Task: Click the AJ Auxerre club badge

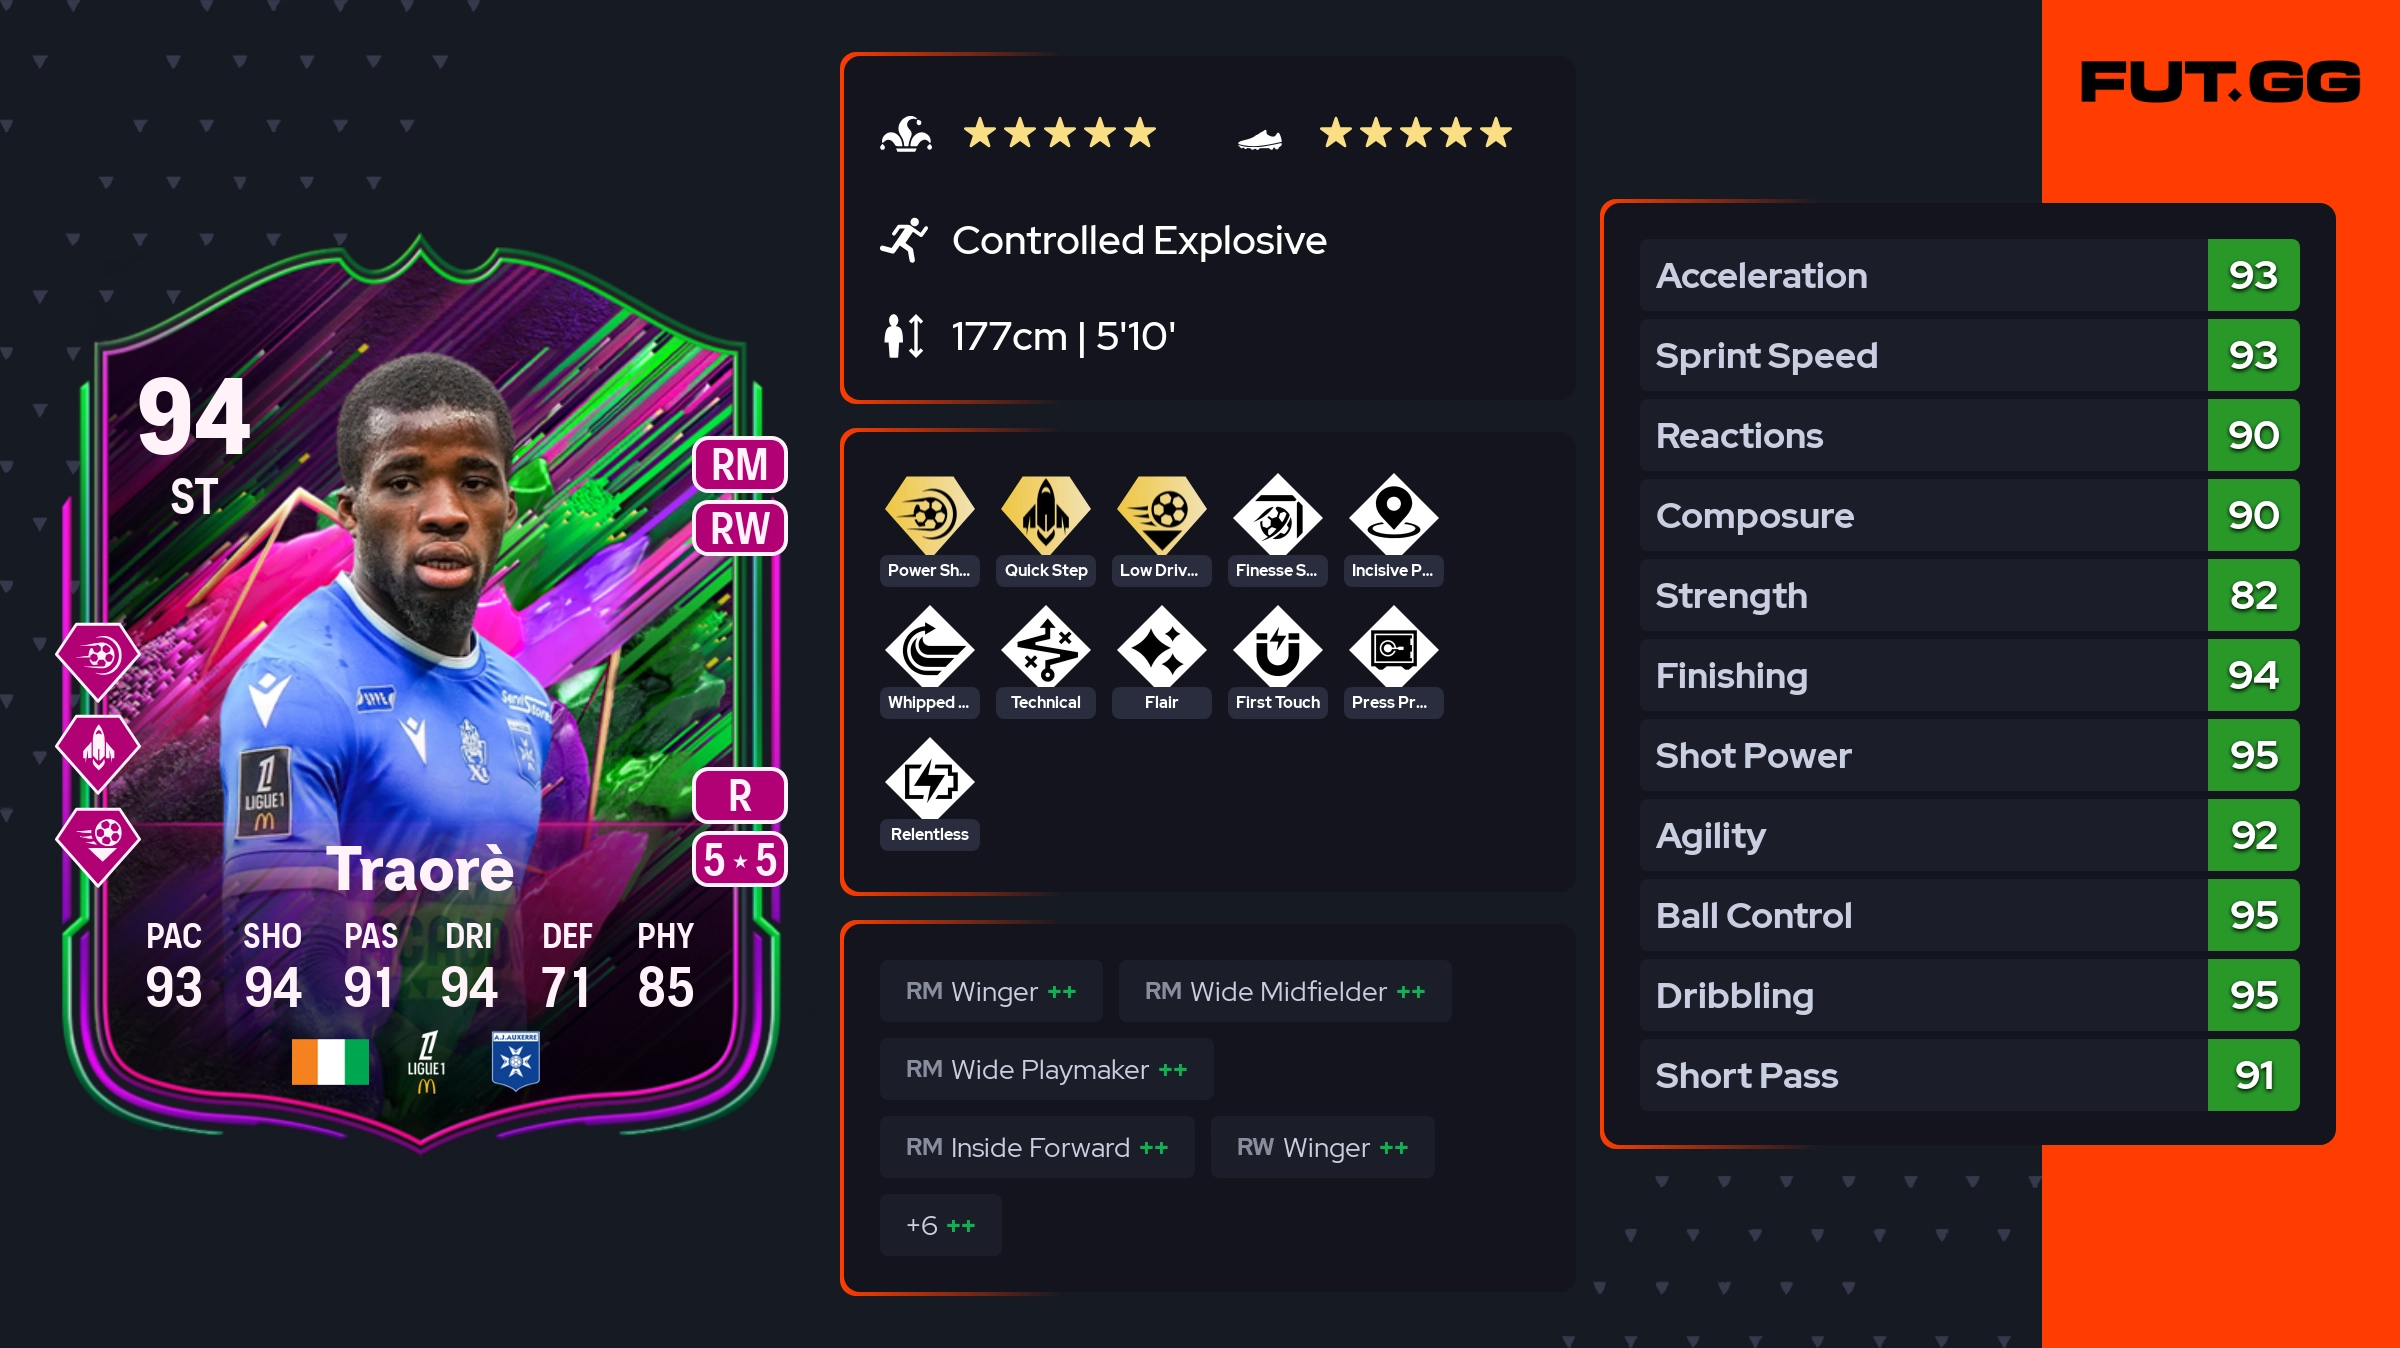Action: (516, 1061)
